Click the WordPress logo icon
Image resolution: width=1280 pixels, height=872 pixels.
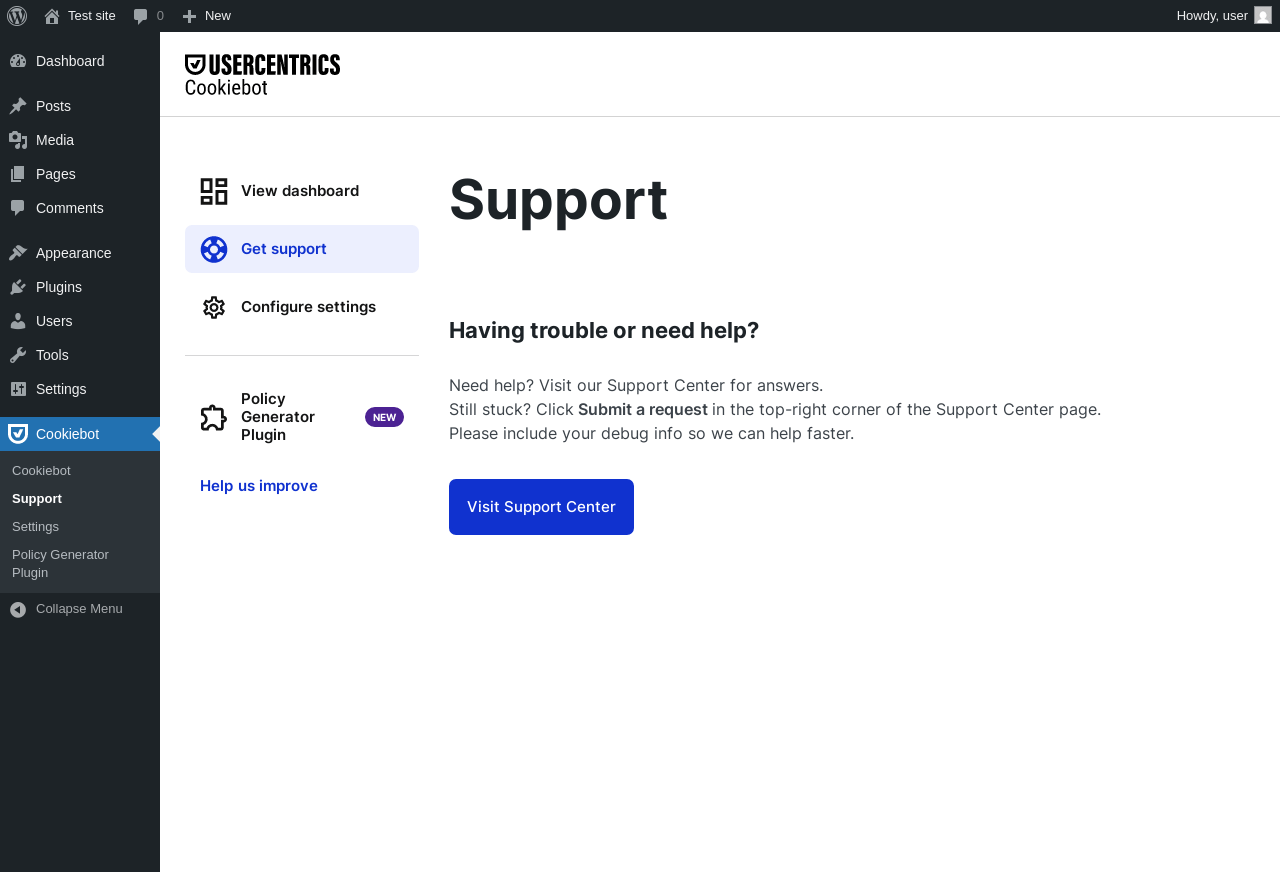(x=17, y=16)
